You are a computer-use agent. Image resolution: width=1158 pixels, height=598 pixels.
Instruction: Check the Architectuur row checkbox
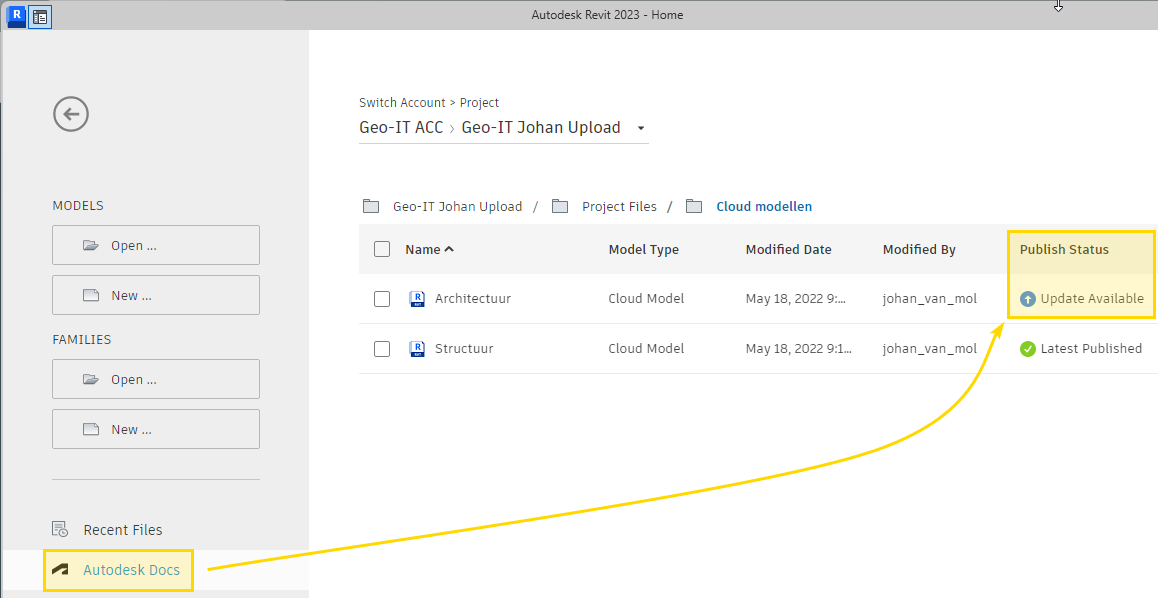[382, 298]
